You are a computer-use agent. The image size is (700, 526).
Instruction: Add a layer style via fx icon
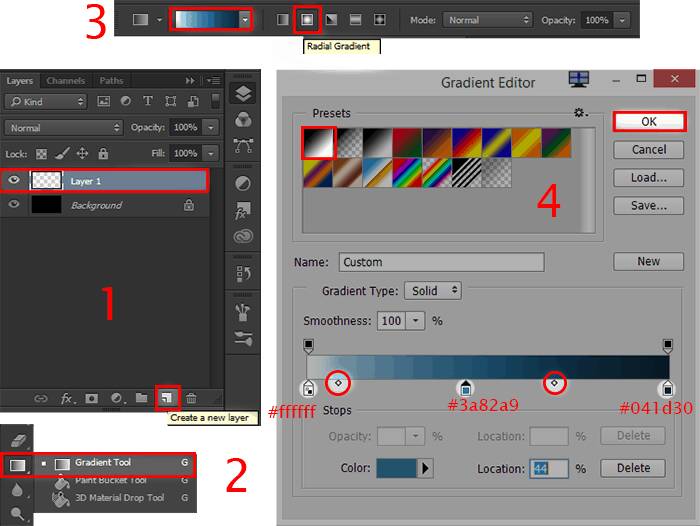(x=67, y=398)
